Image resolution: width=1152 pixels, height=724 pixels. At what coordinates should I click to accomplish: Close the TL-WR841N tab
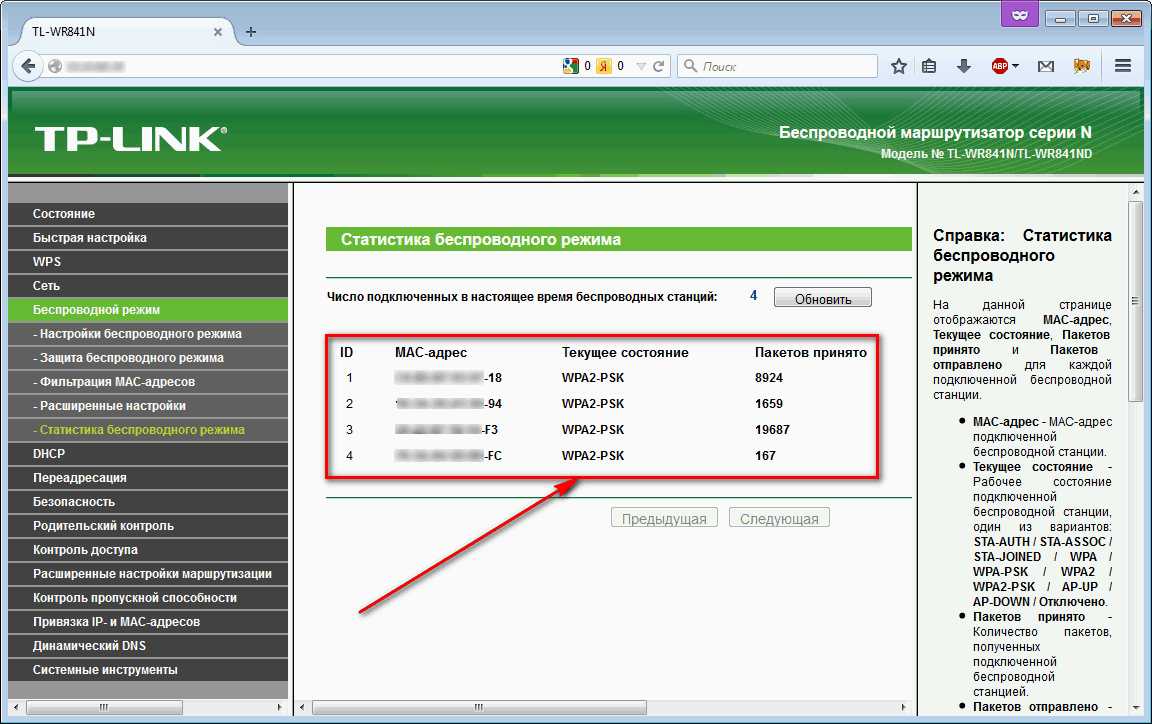(218, 32)
